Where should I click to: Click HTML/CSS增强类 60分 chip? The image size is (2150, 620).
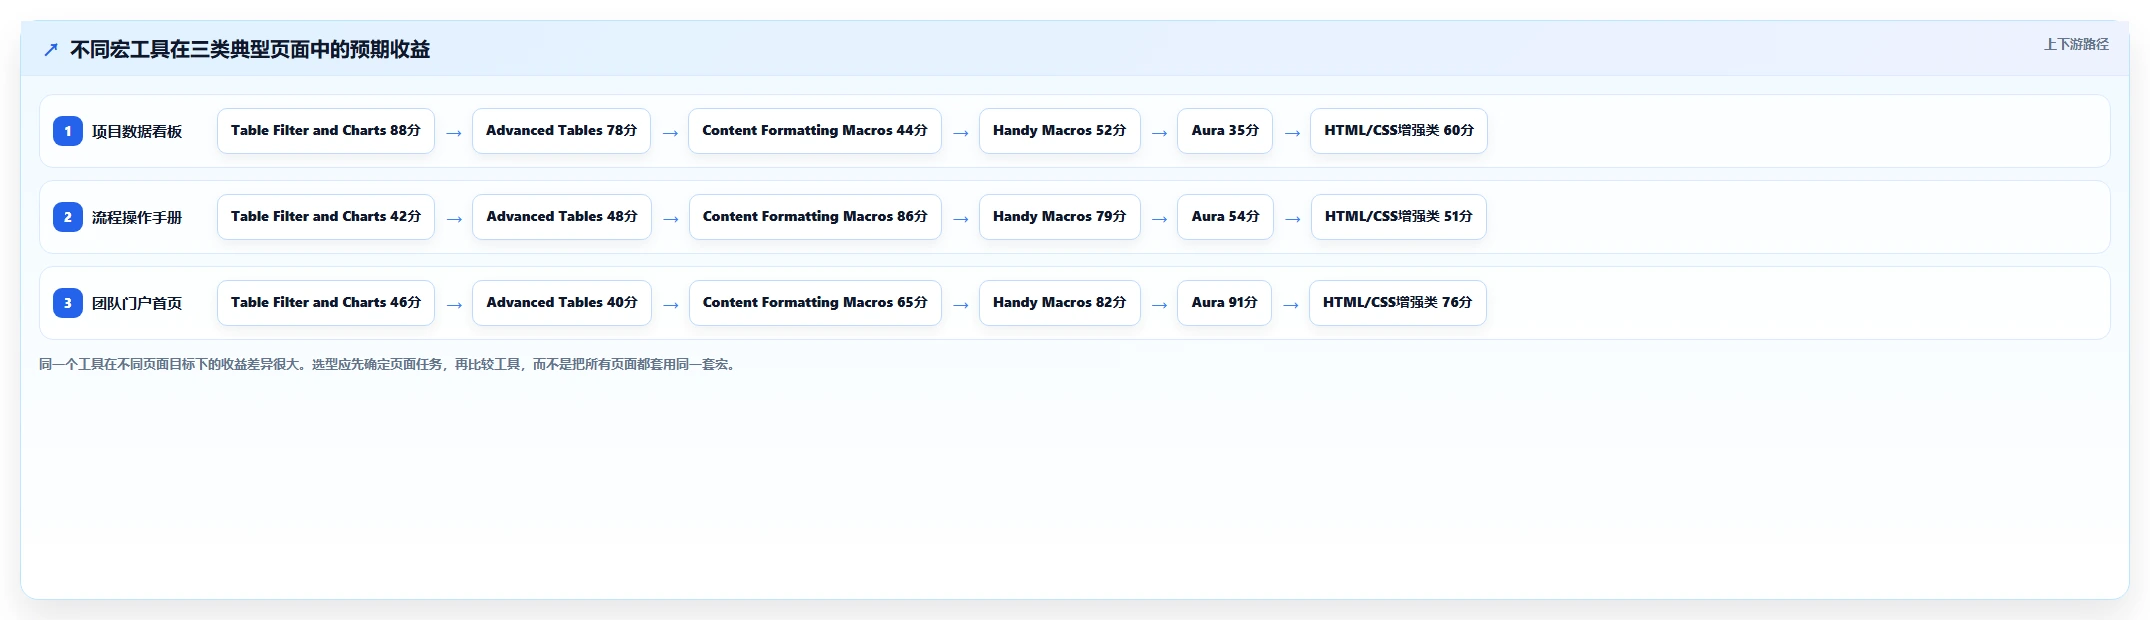tap(1399, 131)
